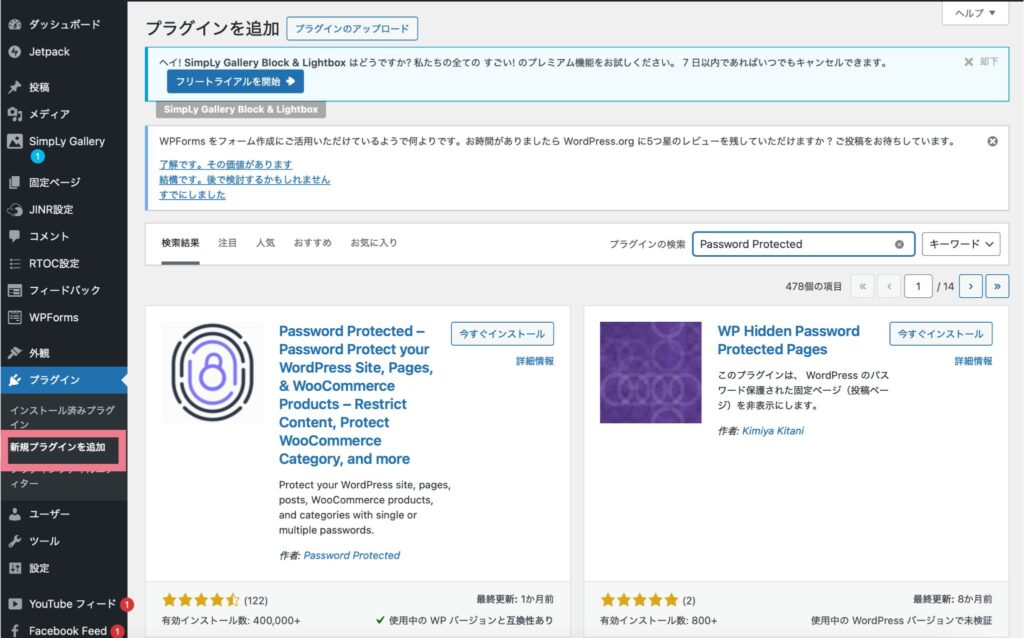
Task: Click in the plugin search input field
Action: click(x=790, y=244)
